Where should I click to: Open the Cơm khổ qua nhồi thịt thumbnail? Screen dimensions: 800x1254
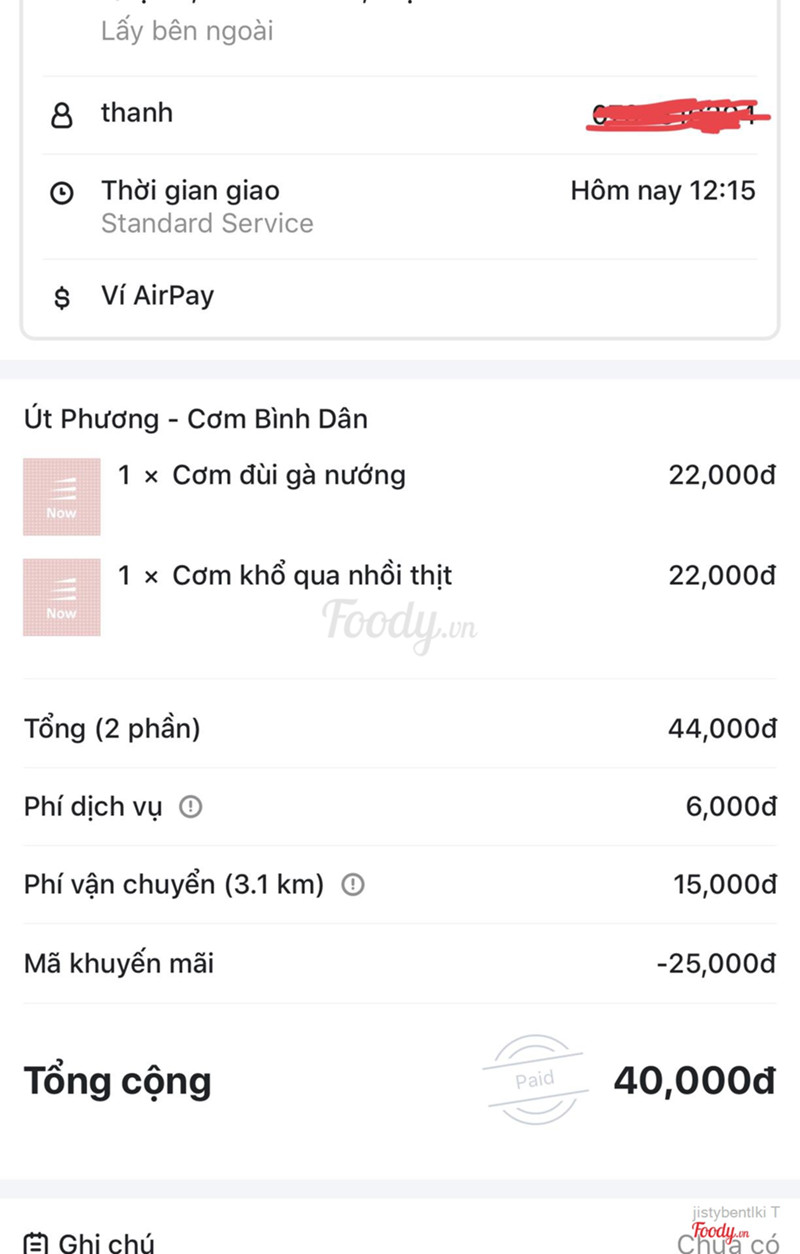coord(62,597)
